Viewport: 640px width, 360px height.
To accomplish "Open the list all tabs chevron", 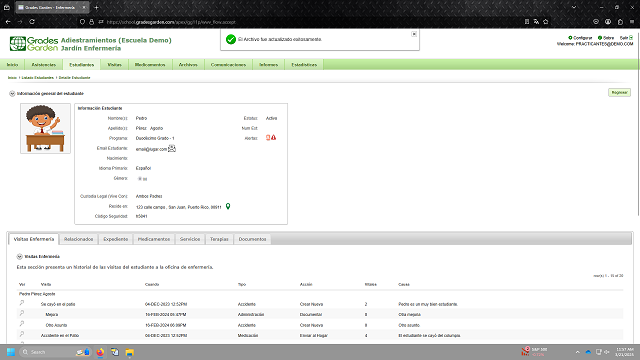I will 574,7.
